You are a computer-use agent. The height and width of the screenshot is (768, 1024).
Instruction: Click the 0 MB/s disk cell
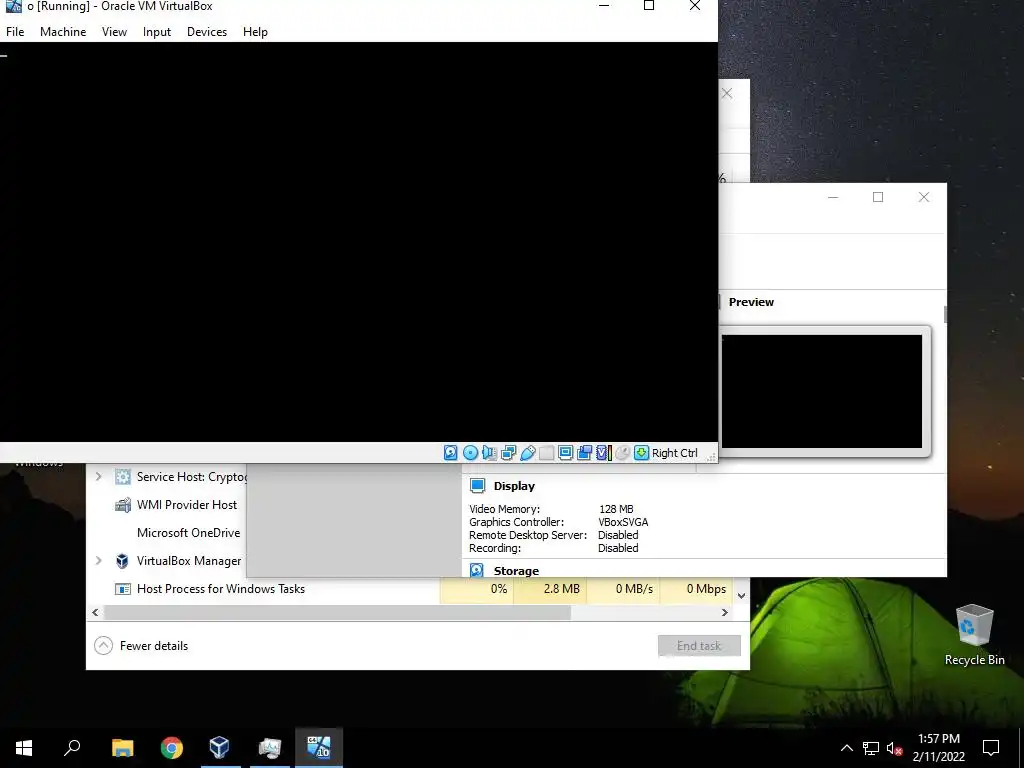(624, 589)
